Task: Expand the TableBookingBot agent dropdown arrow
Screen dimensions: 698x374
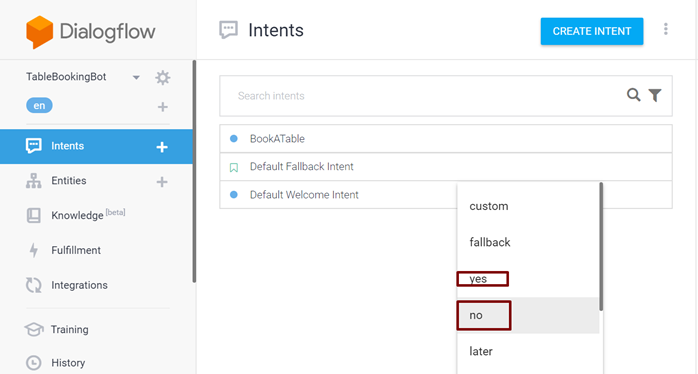Action: (136, 77)
